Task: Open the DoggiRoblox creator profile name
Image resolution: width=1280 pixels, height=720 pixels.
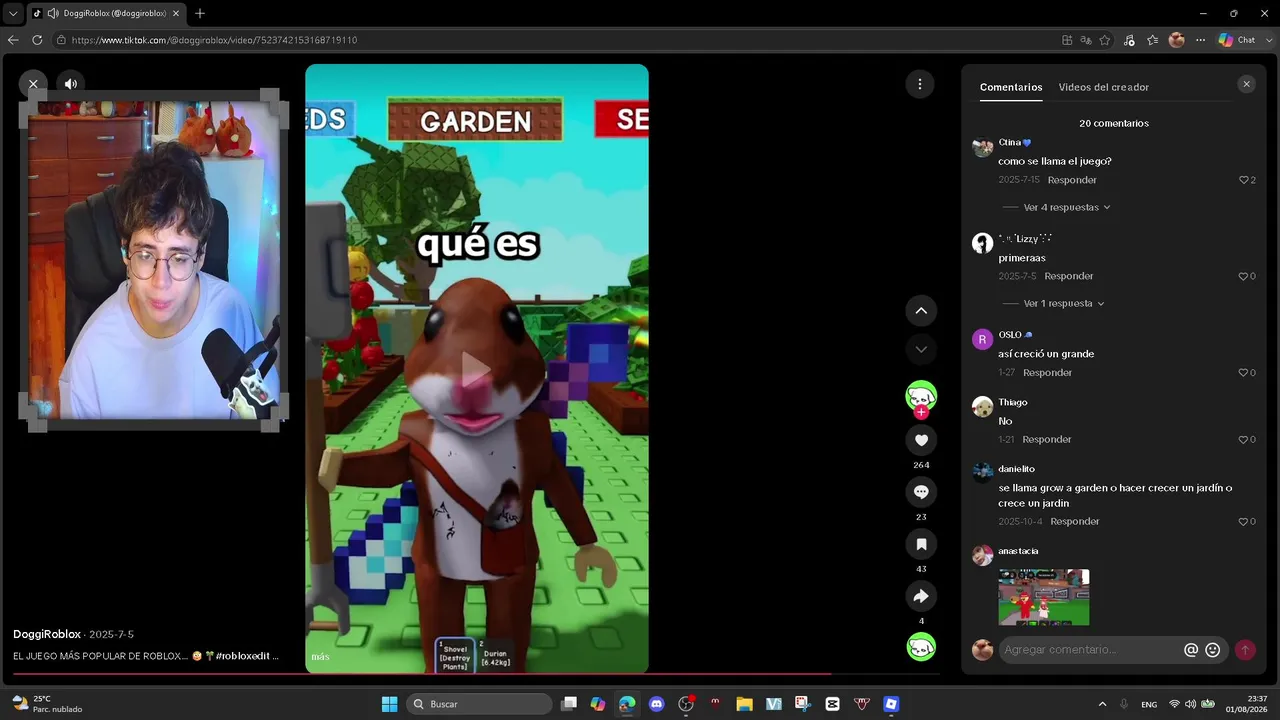Action: [47, 634]
